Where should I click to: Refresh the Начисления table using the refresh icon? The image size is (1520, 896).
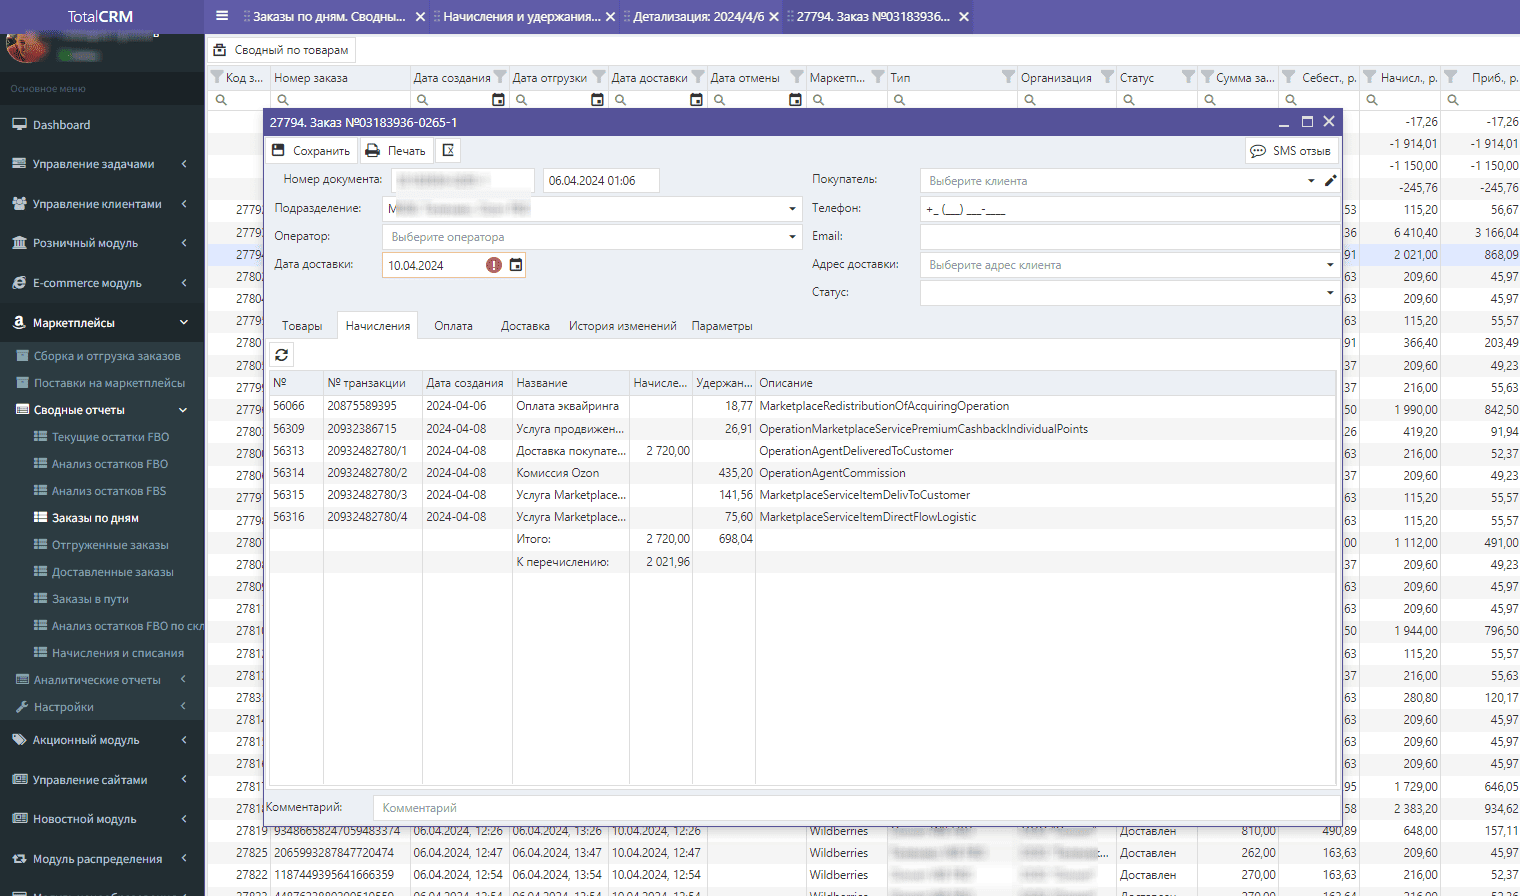tap(281, 354)
